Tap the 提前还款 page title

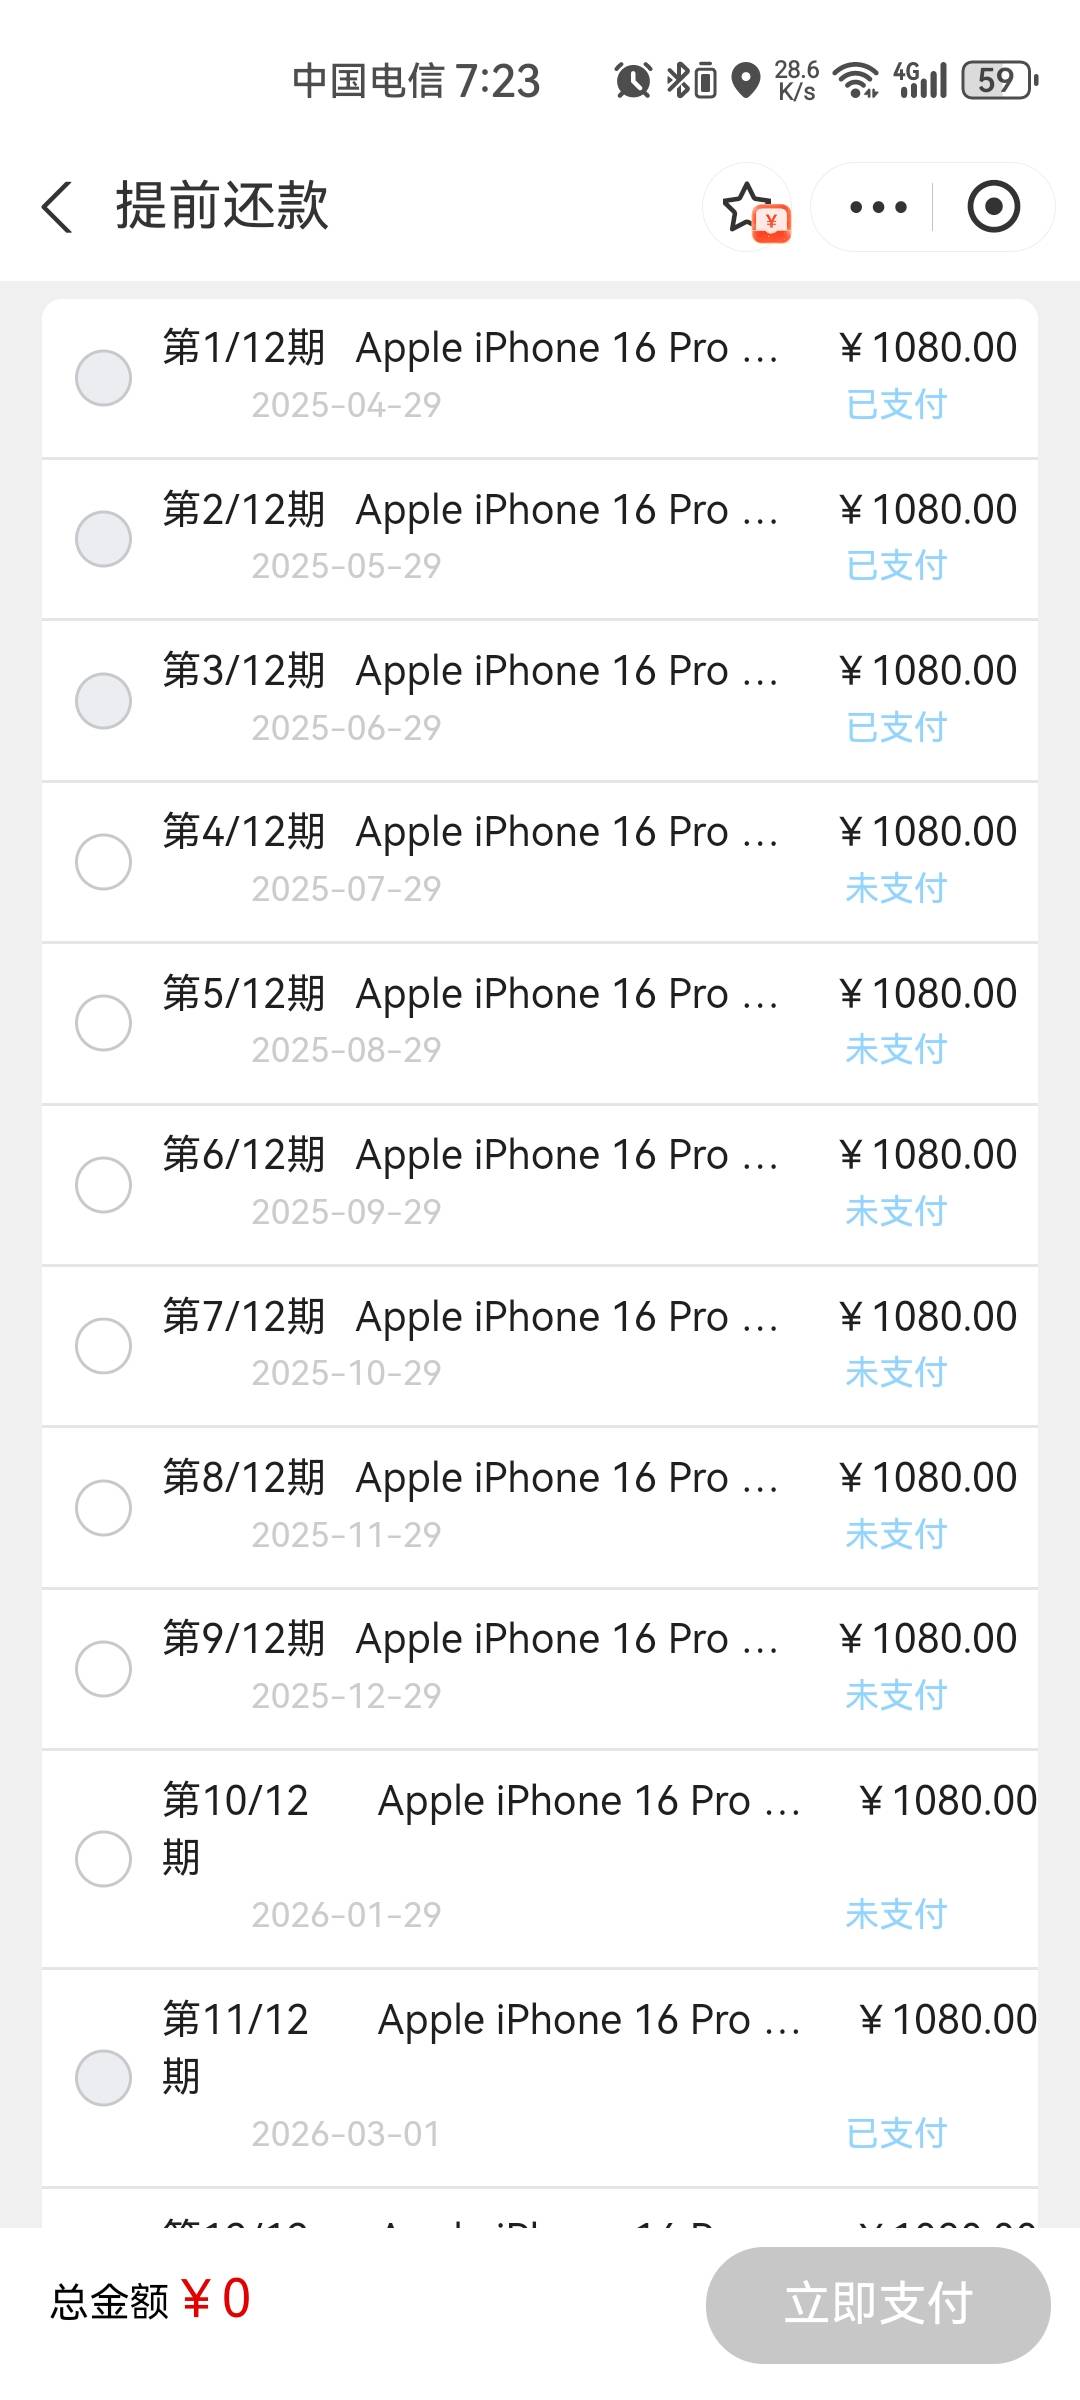pos(222,206)
